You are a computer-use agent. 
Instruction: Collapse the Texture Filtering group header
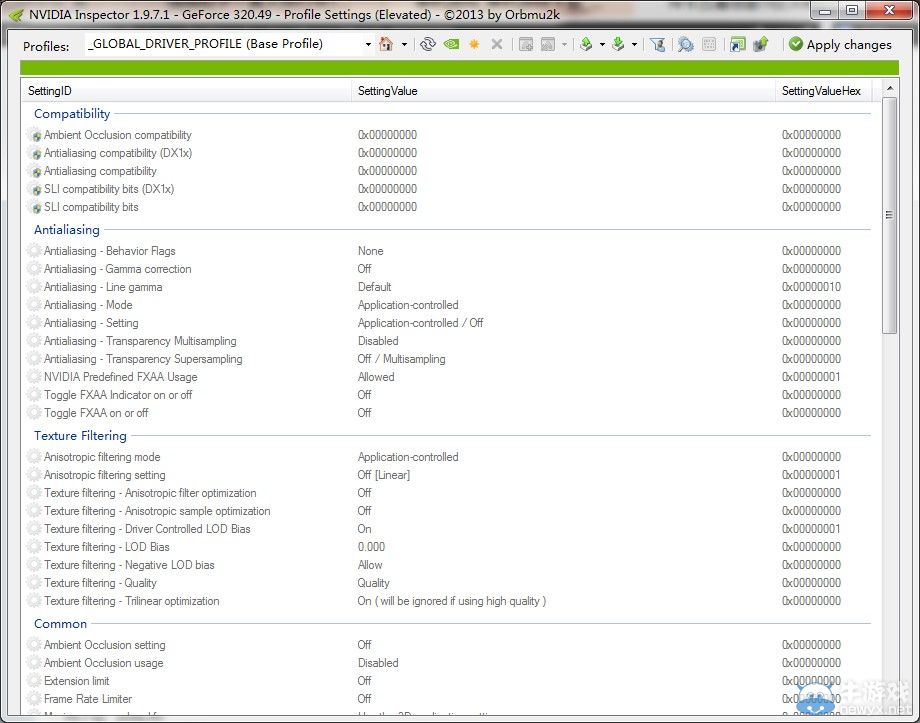80,436
